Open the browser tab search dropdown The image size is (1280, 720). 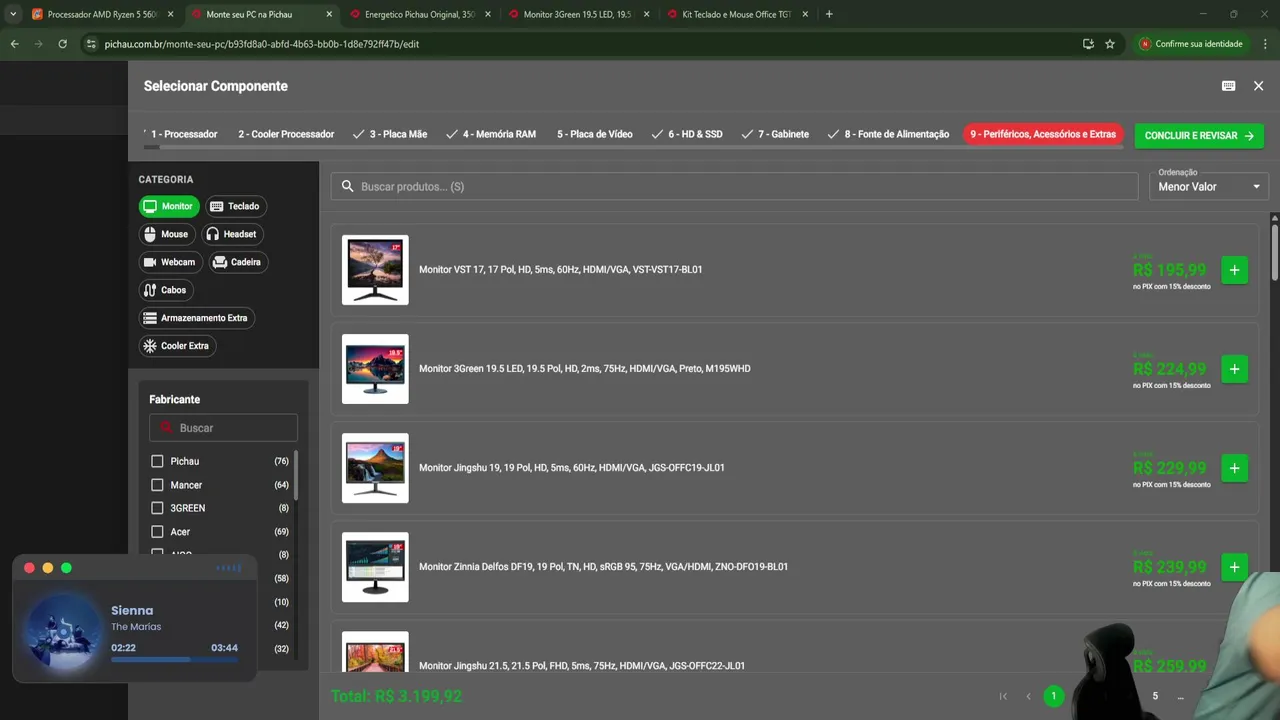[x=13, y=14]
